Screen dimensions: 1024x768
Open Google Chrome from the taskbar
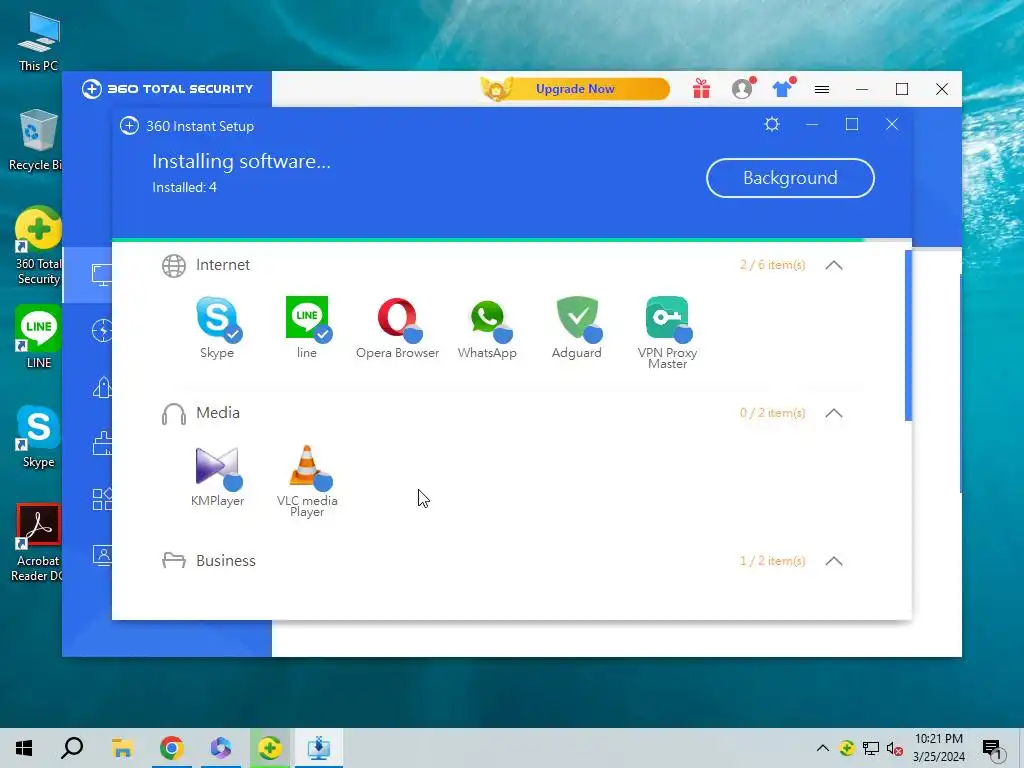click(172, 748)
